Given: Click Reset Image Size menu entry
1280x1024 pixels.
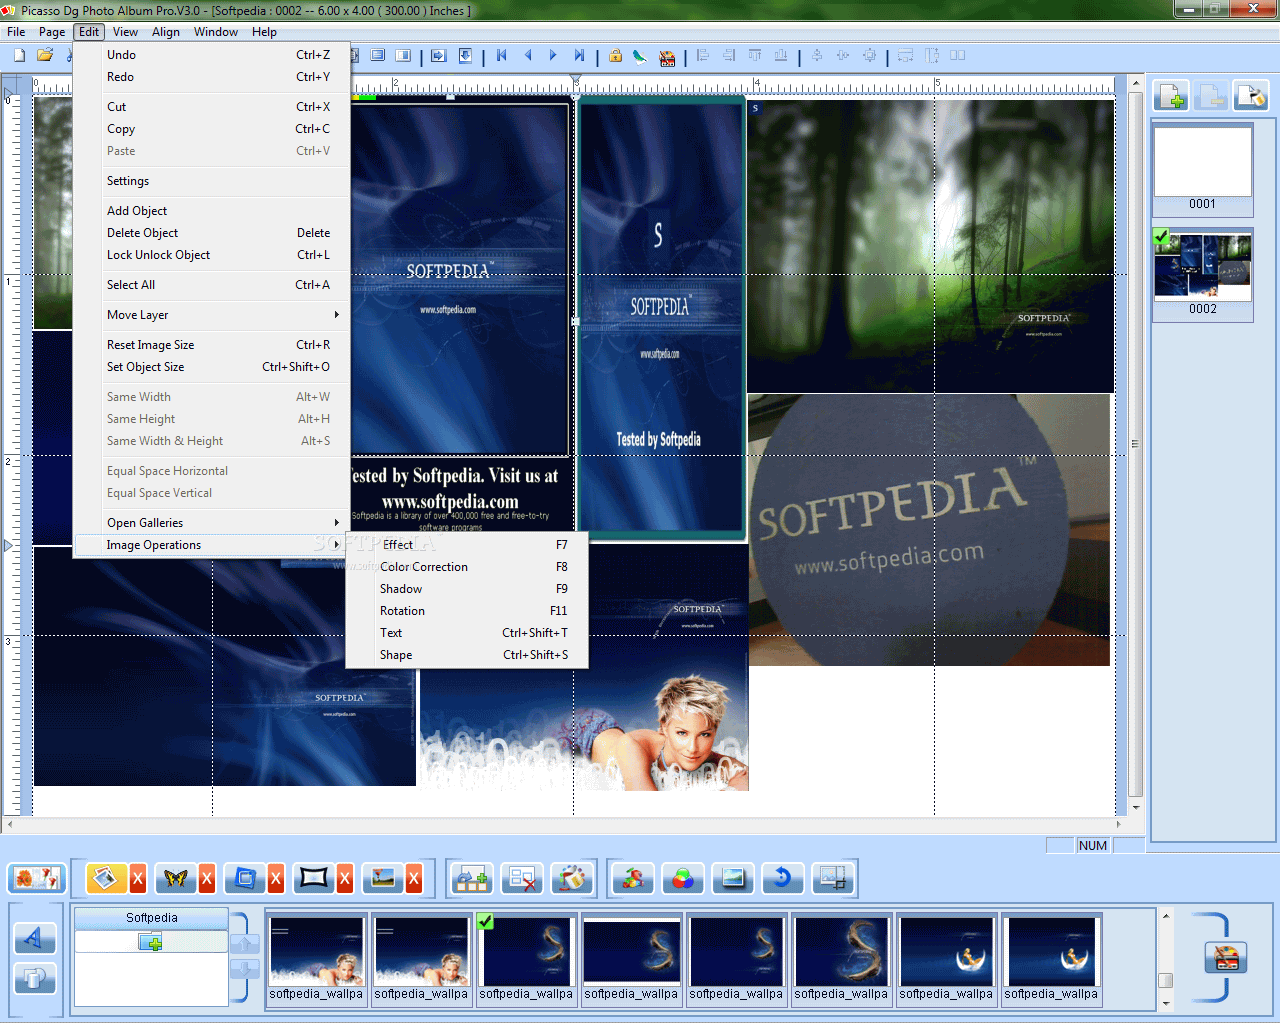Looking at the screenshot, I should (x=212, y=345).
